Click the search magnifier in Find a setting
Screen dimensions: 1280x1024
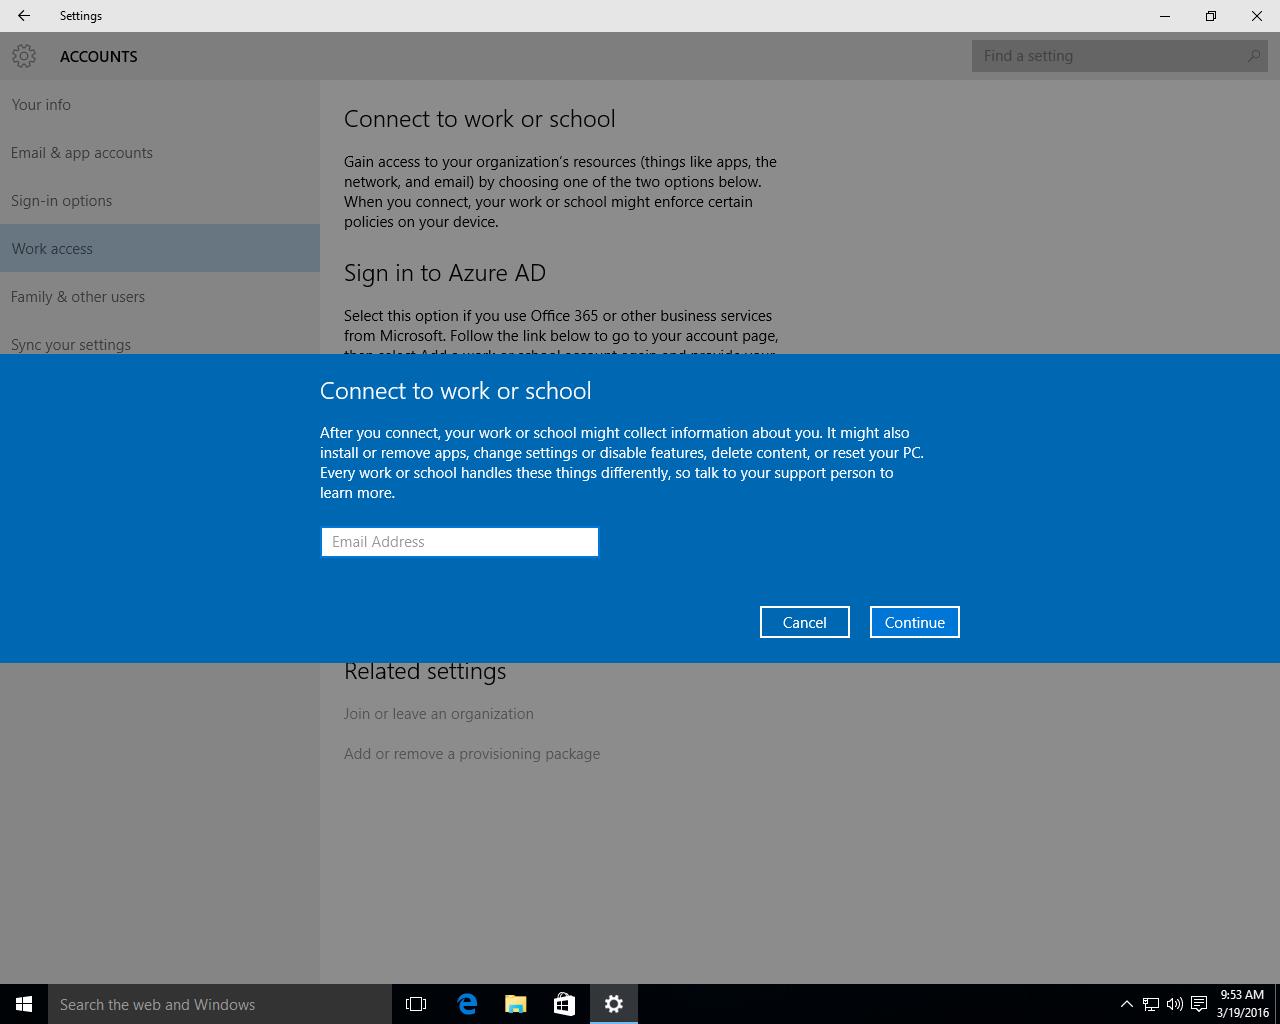tap(1253, 56)
